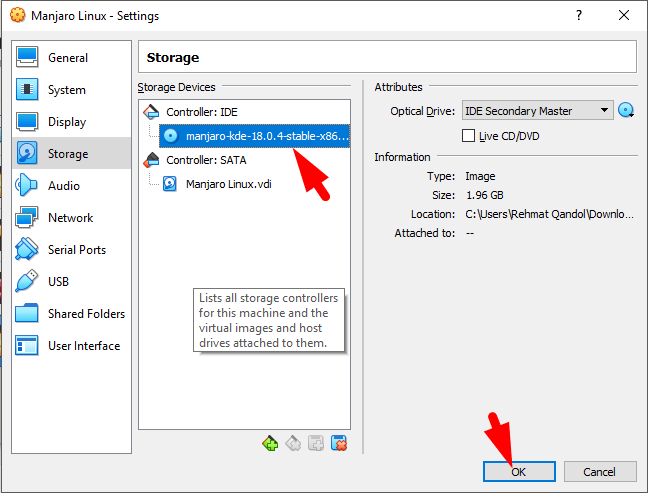This screenshot has height=493, width=648.
Task: Click the remove attachment icon
Action: coord(339,443)
